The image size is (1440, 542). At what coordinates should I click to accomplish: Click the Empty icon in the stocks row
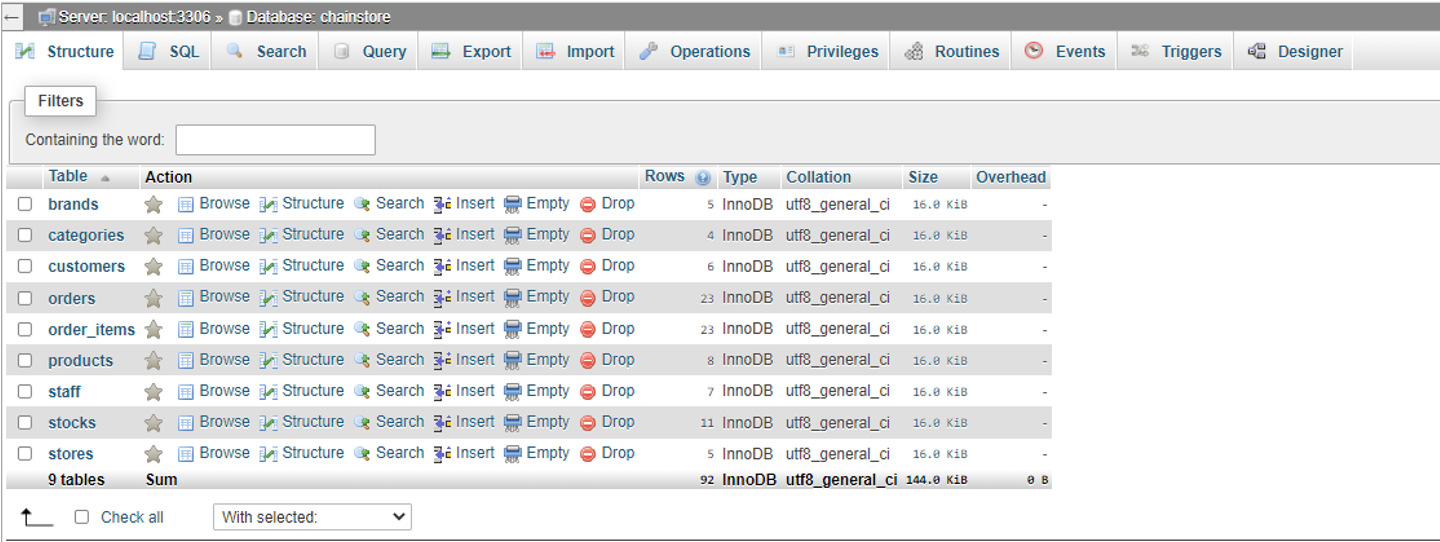point(513,422)
